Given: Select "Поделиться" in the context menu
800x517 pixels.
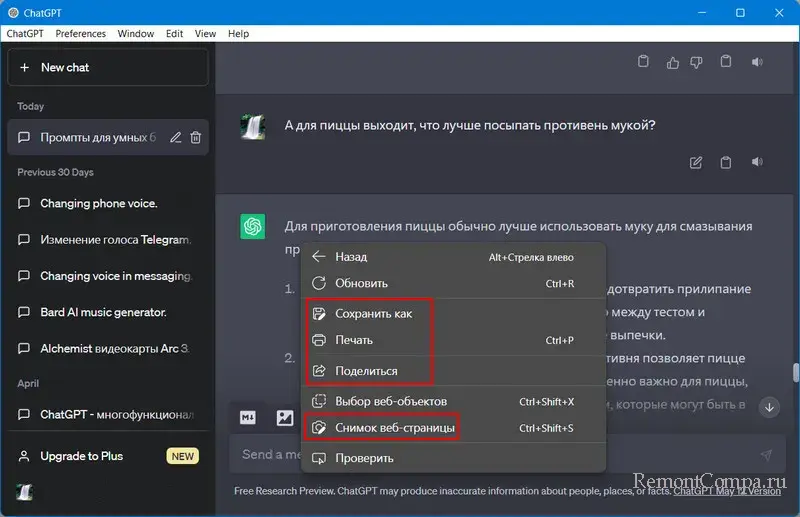Looking at the screenshot, I should click(x=366, y=371).
